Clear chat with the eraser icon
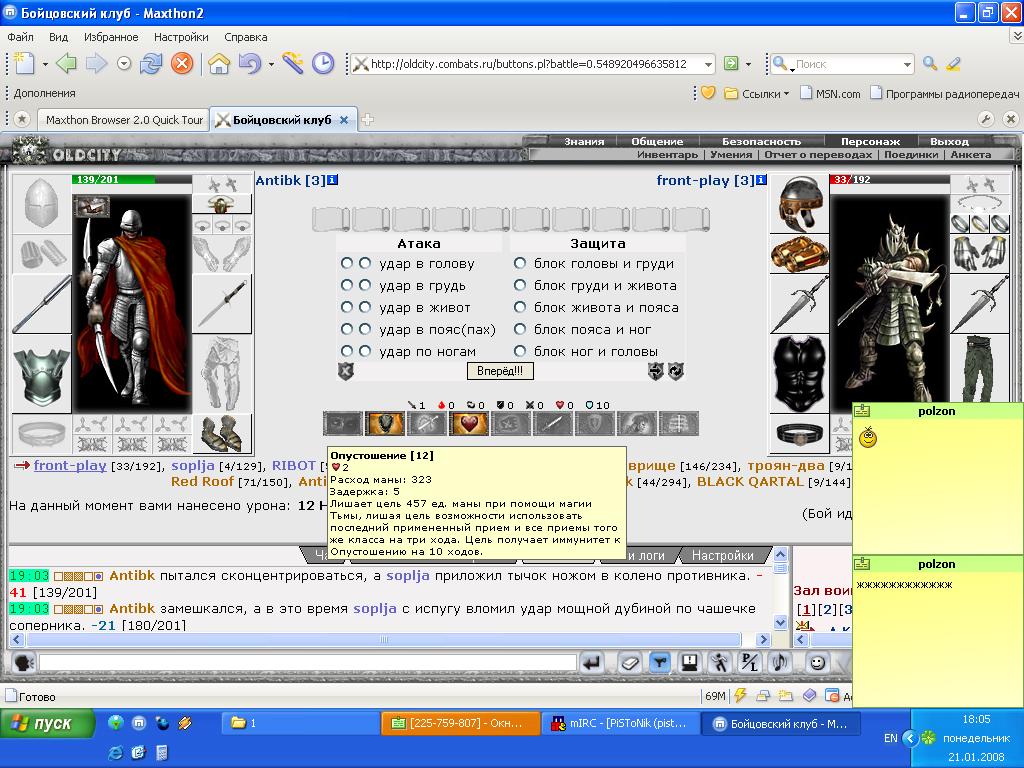The height and width of the screenshot is (768, 1024). coord(630,664)
